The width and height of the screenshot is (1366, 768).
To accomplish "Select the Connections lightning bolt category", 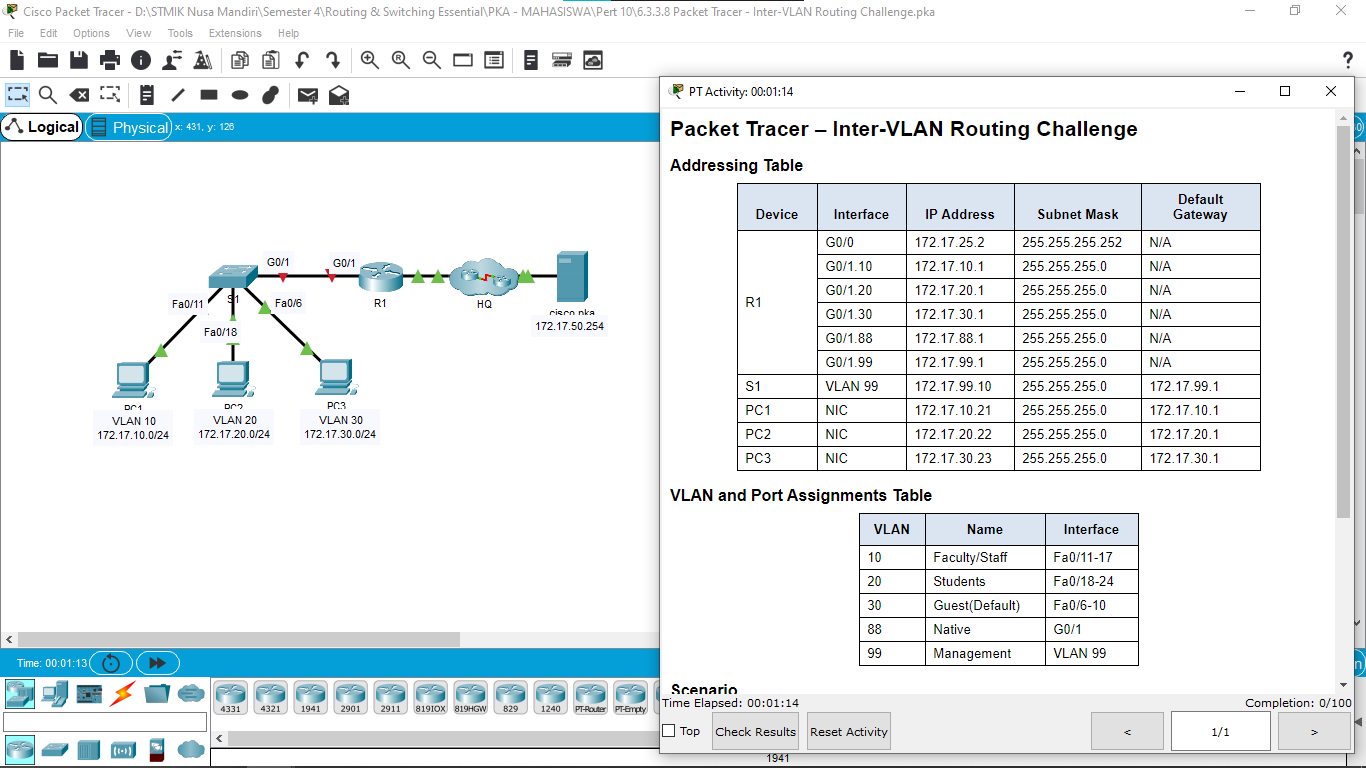I will tap(123, 693).
